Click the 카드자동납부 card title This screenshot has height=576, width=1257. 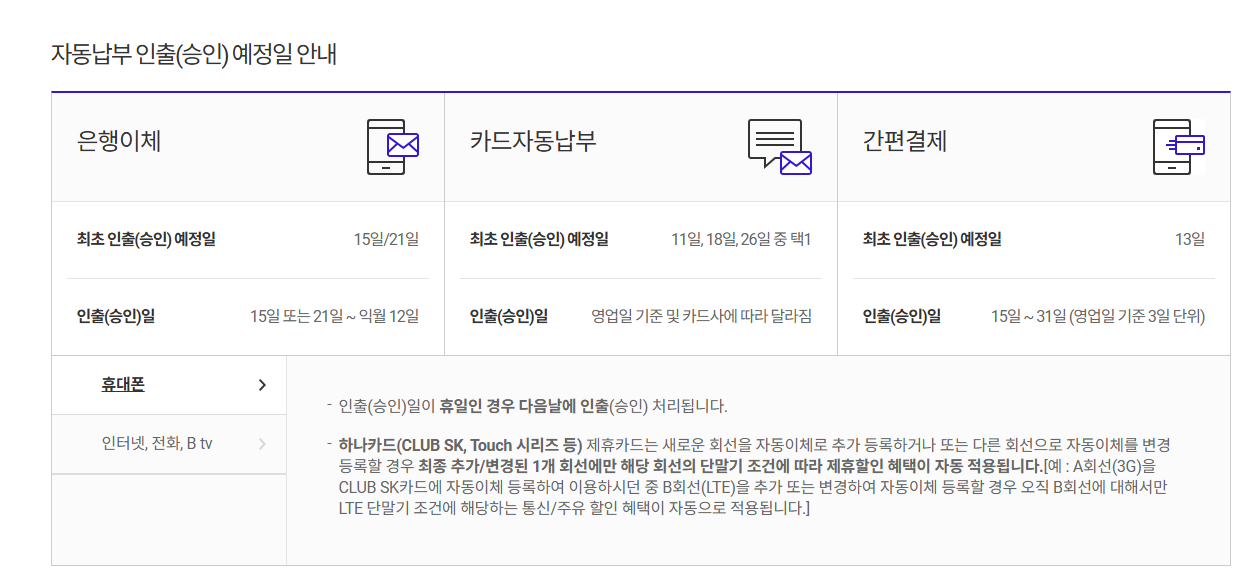(533, 141)
